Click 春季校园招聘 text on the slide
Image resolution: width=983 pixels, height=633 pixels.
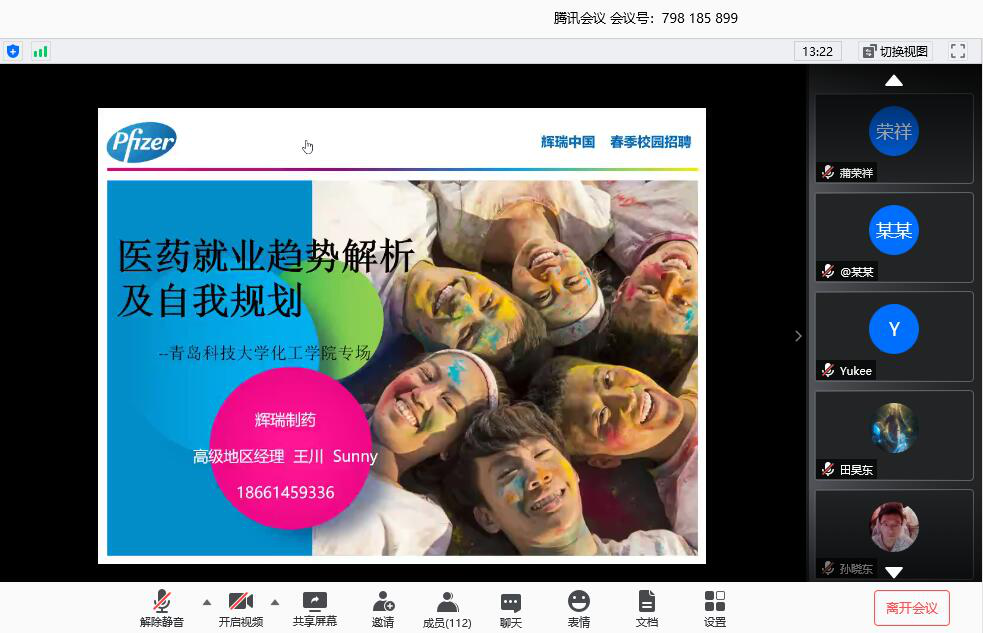pyautogui.click(x=651, y=142)
